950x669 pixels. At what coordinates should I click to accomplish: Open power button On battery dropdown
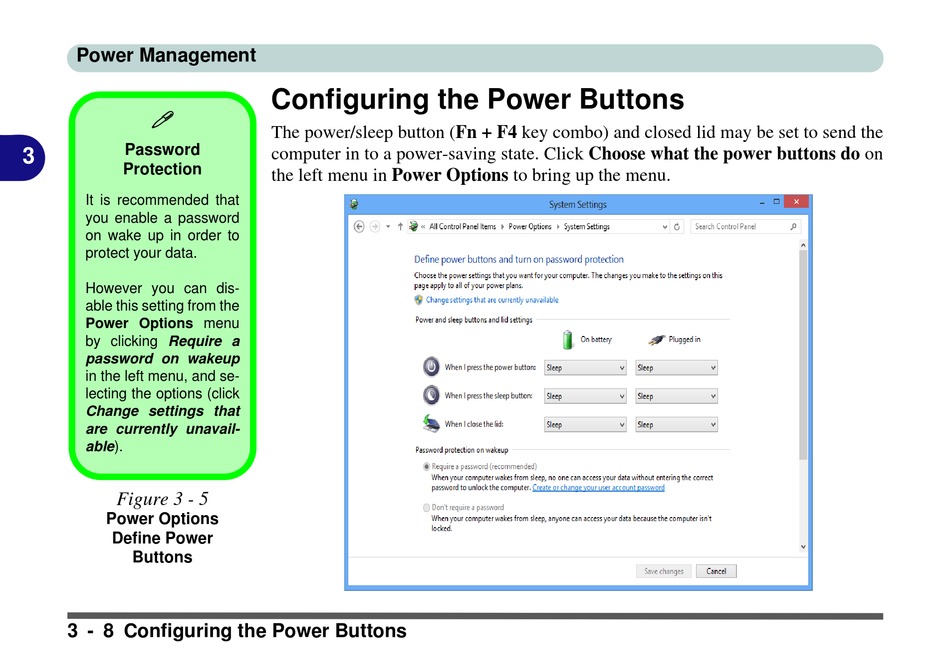click(585, 368)
